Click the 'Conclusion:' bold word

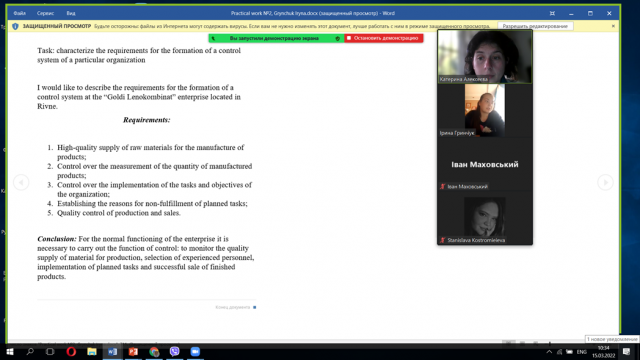[57, 239]
